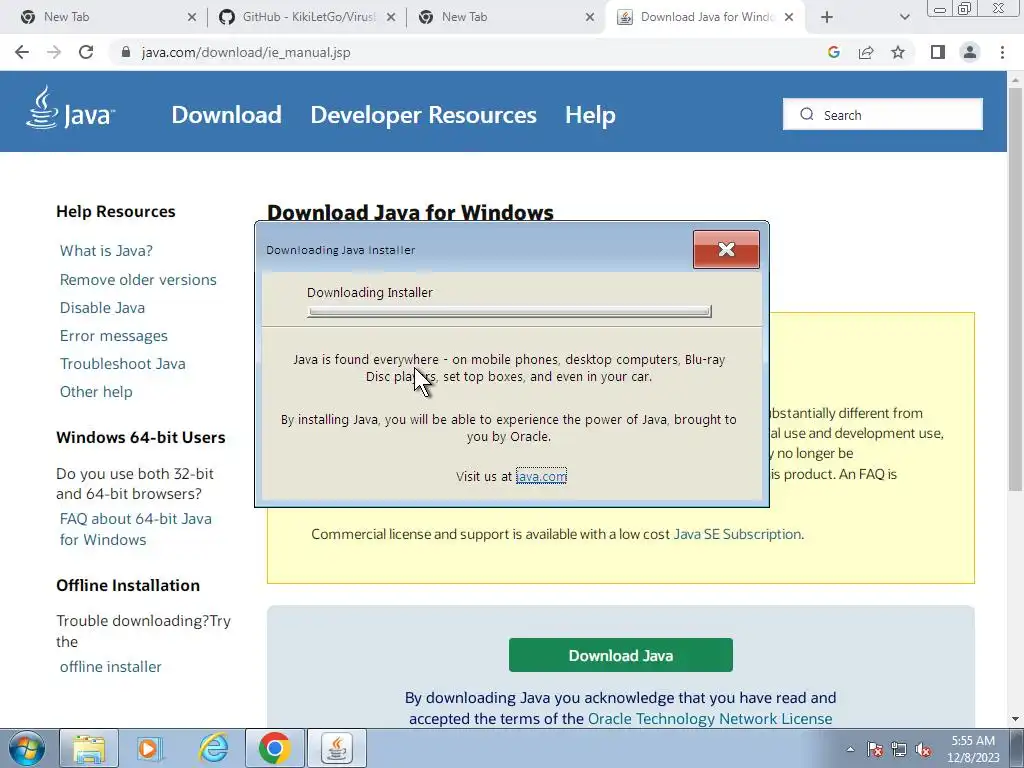Switch to the first New Tab
Image resolution: width=1024 pixels, height=768 pixels.
[106, 17]
